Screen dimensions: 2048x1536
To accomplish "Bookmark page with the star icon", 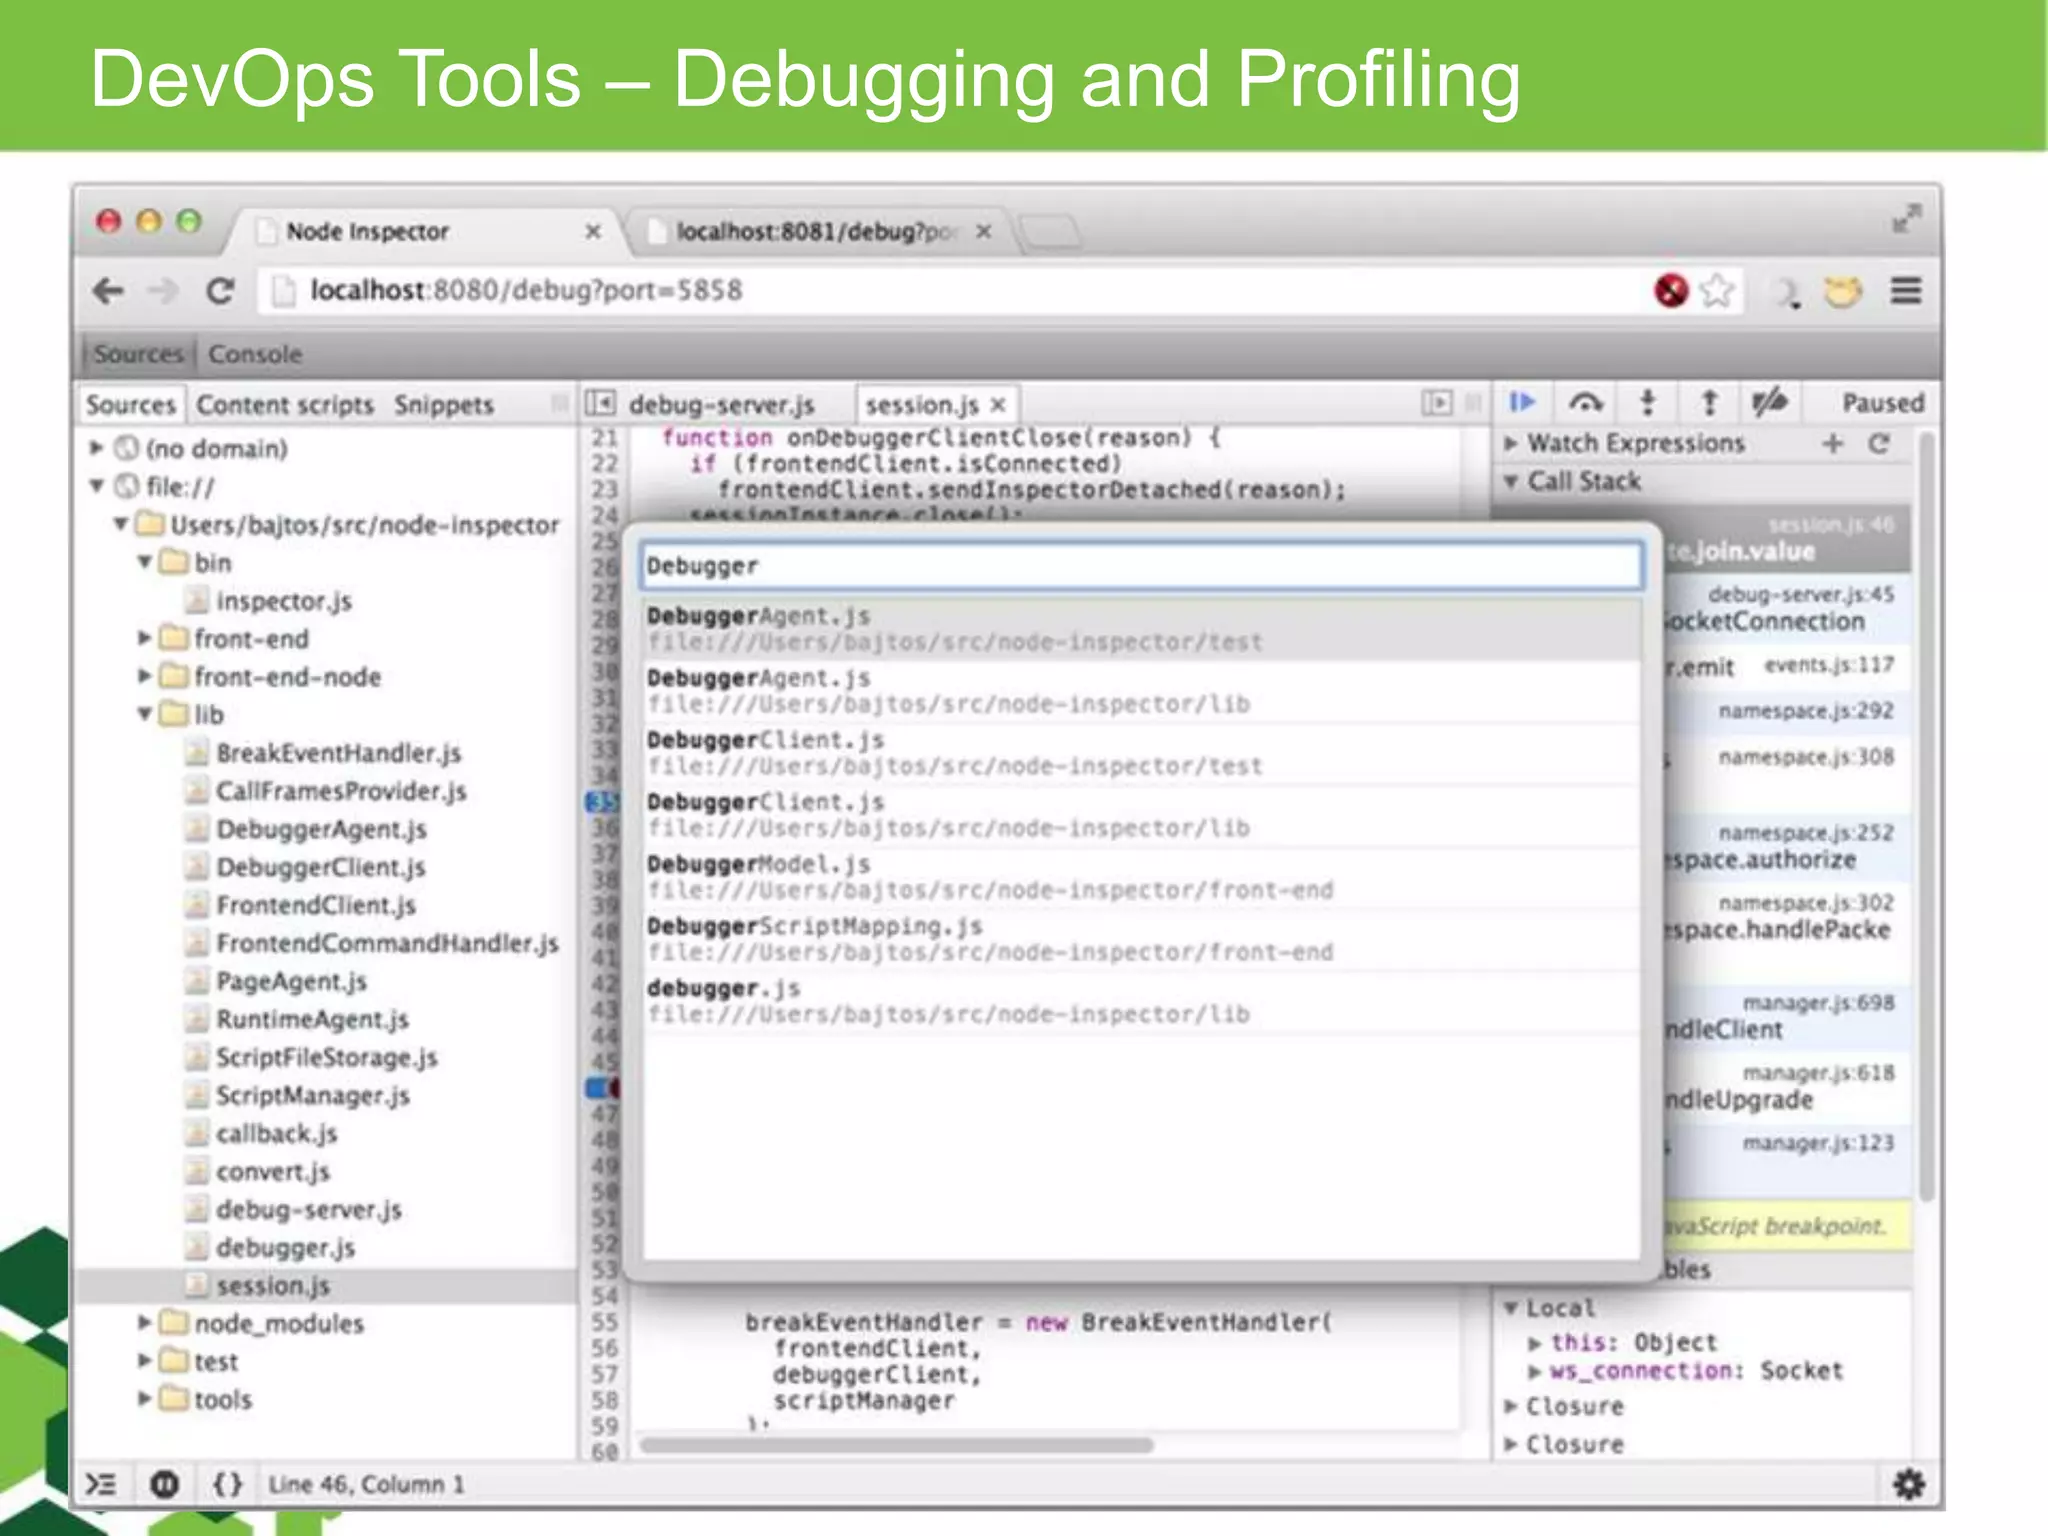I will point(1717,291).
